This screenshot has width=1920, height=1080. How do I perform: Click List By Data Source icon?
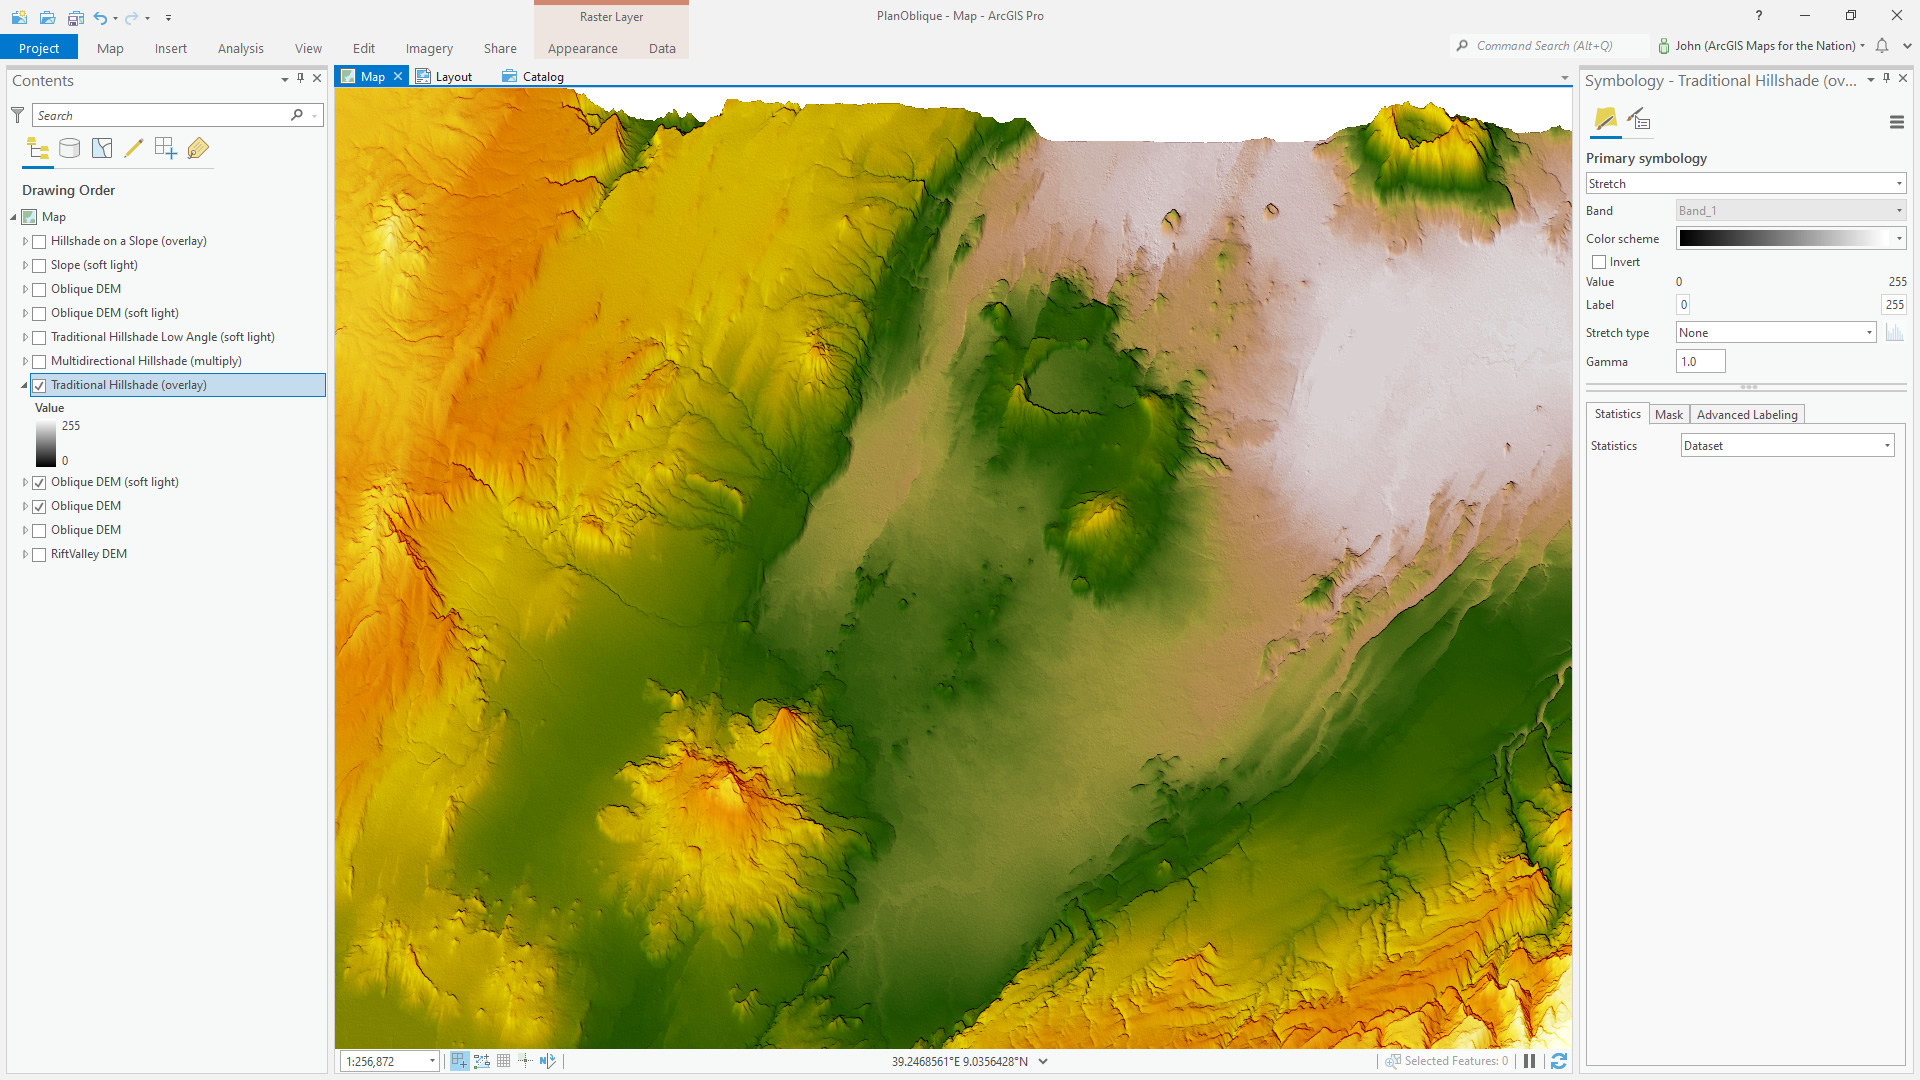(69, 149)
